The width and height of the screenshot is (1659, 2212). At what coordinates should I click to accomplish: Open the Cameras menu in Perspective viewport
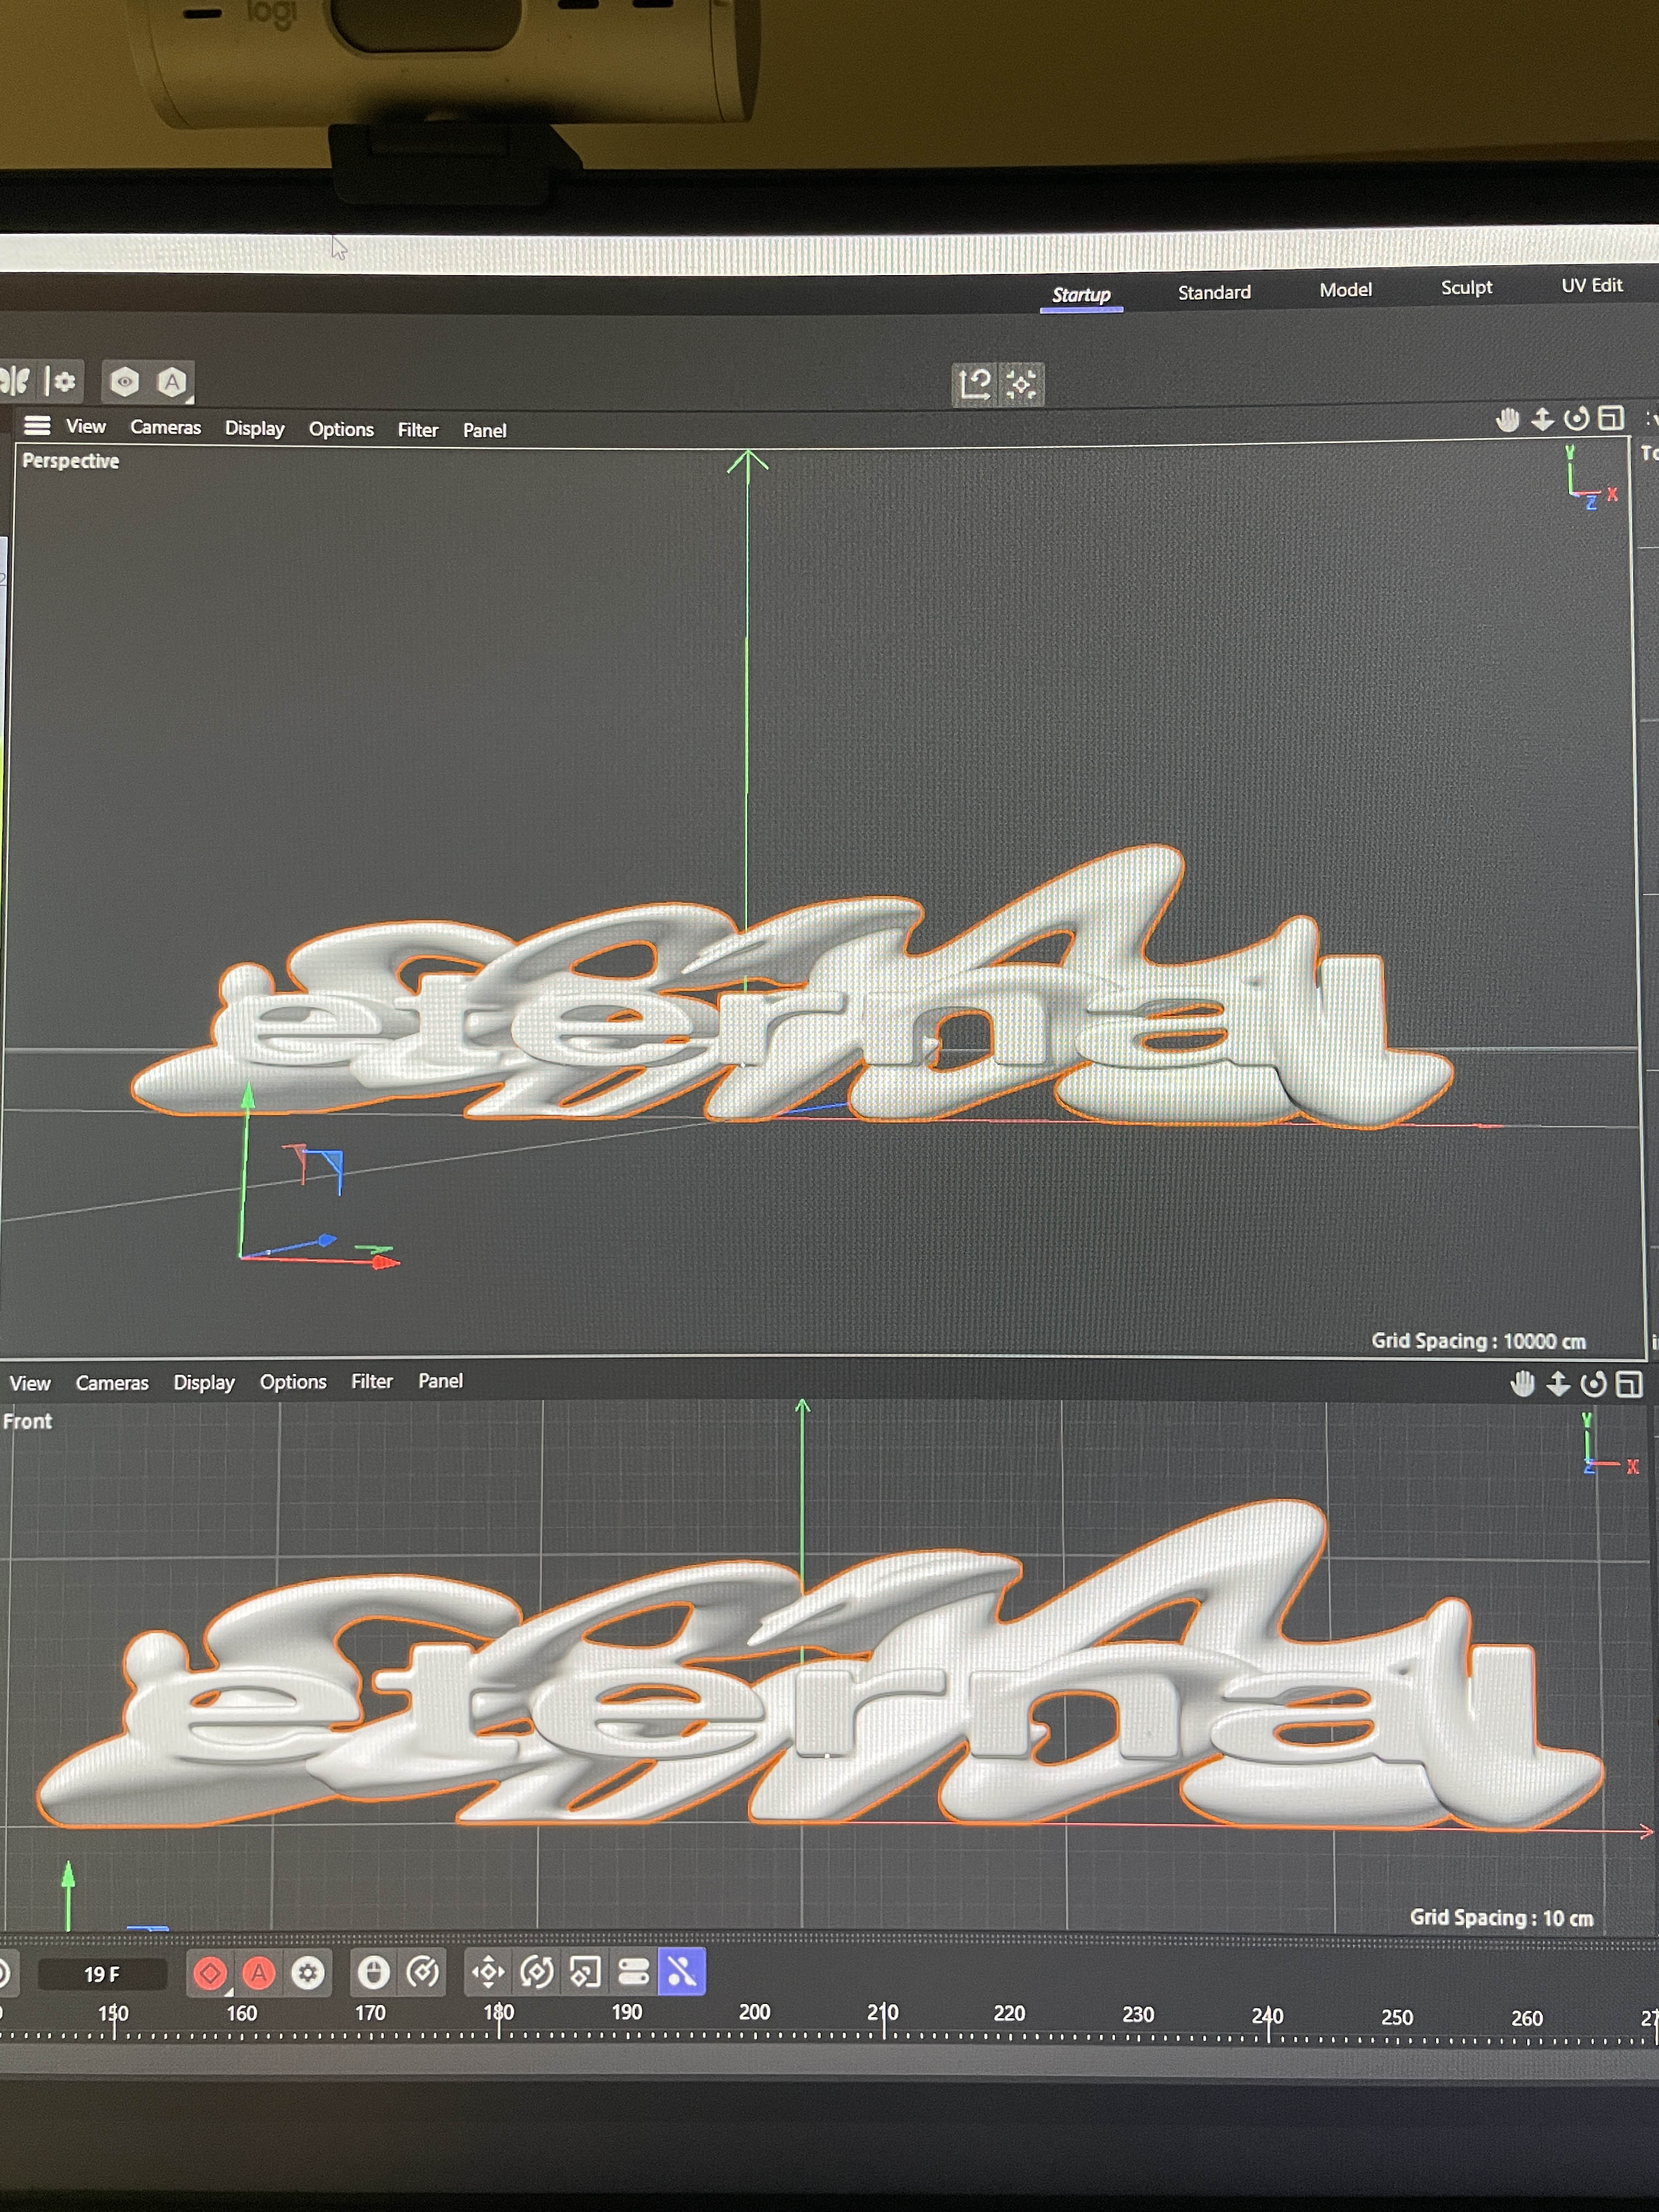coord(165,427)
